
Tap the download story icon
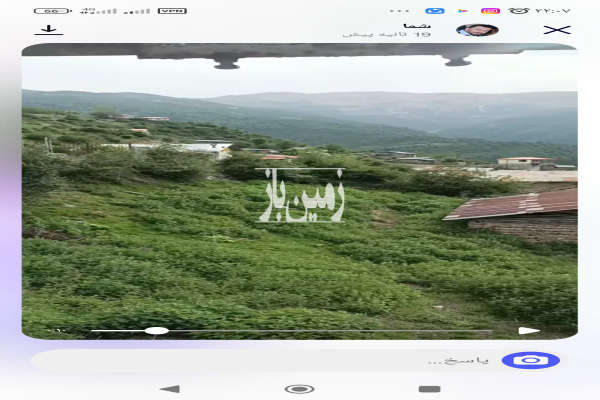pos(45,29)
